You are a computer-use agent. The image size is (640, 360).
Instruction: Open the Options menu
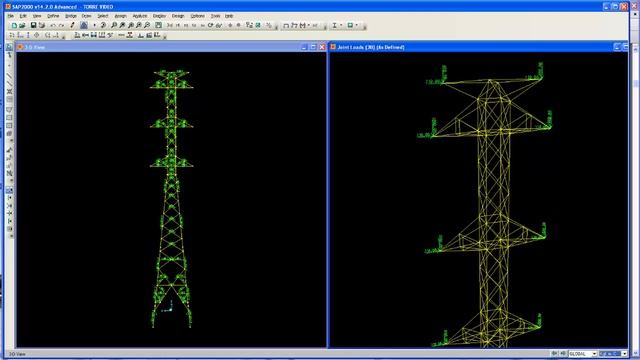pyautogui.click(x=198, y=16)
